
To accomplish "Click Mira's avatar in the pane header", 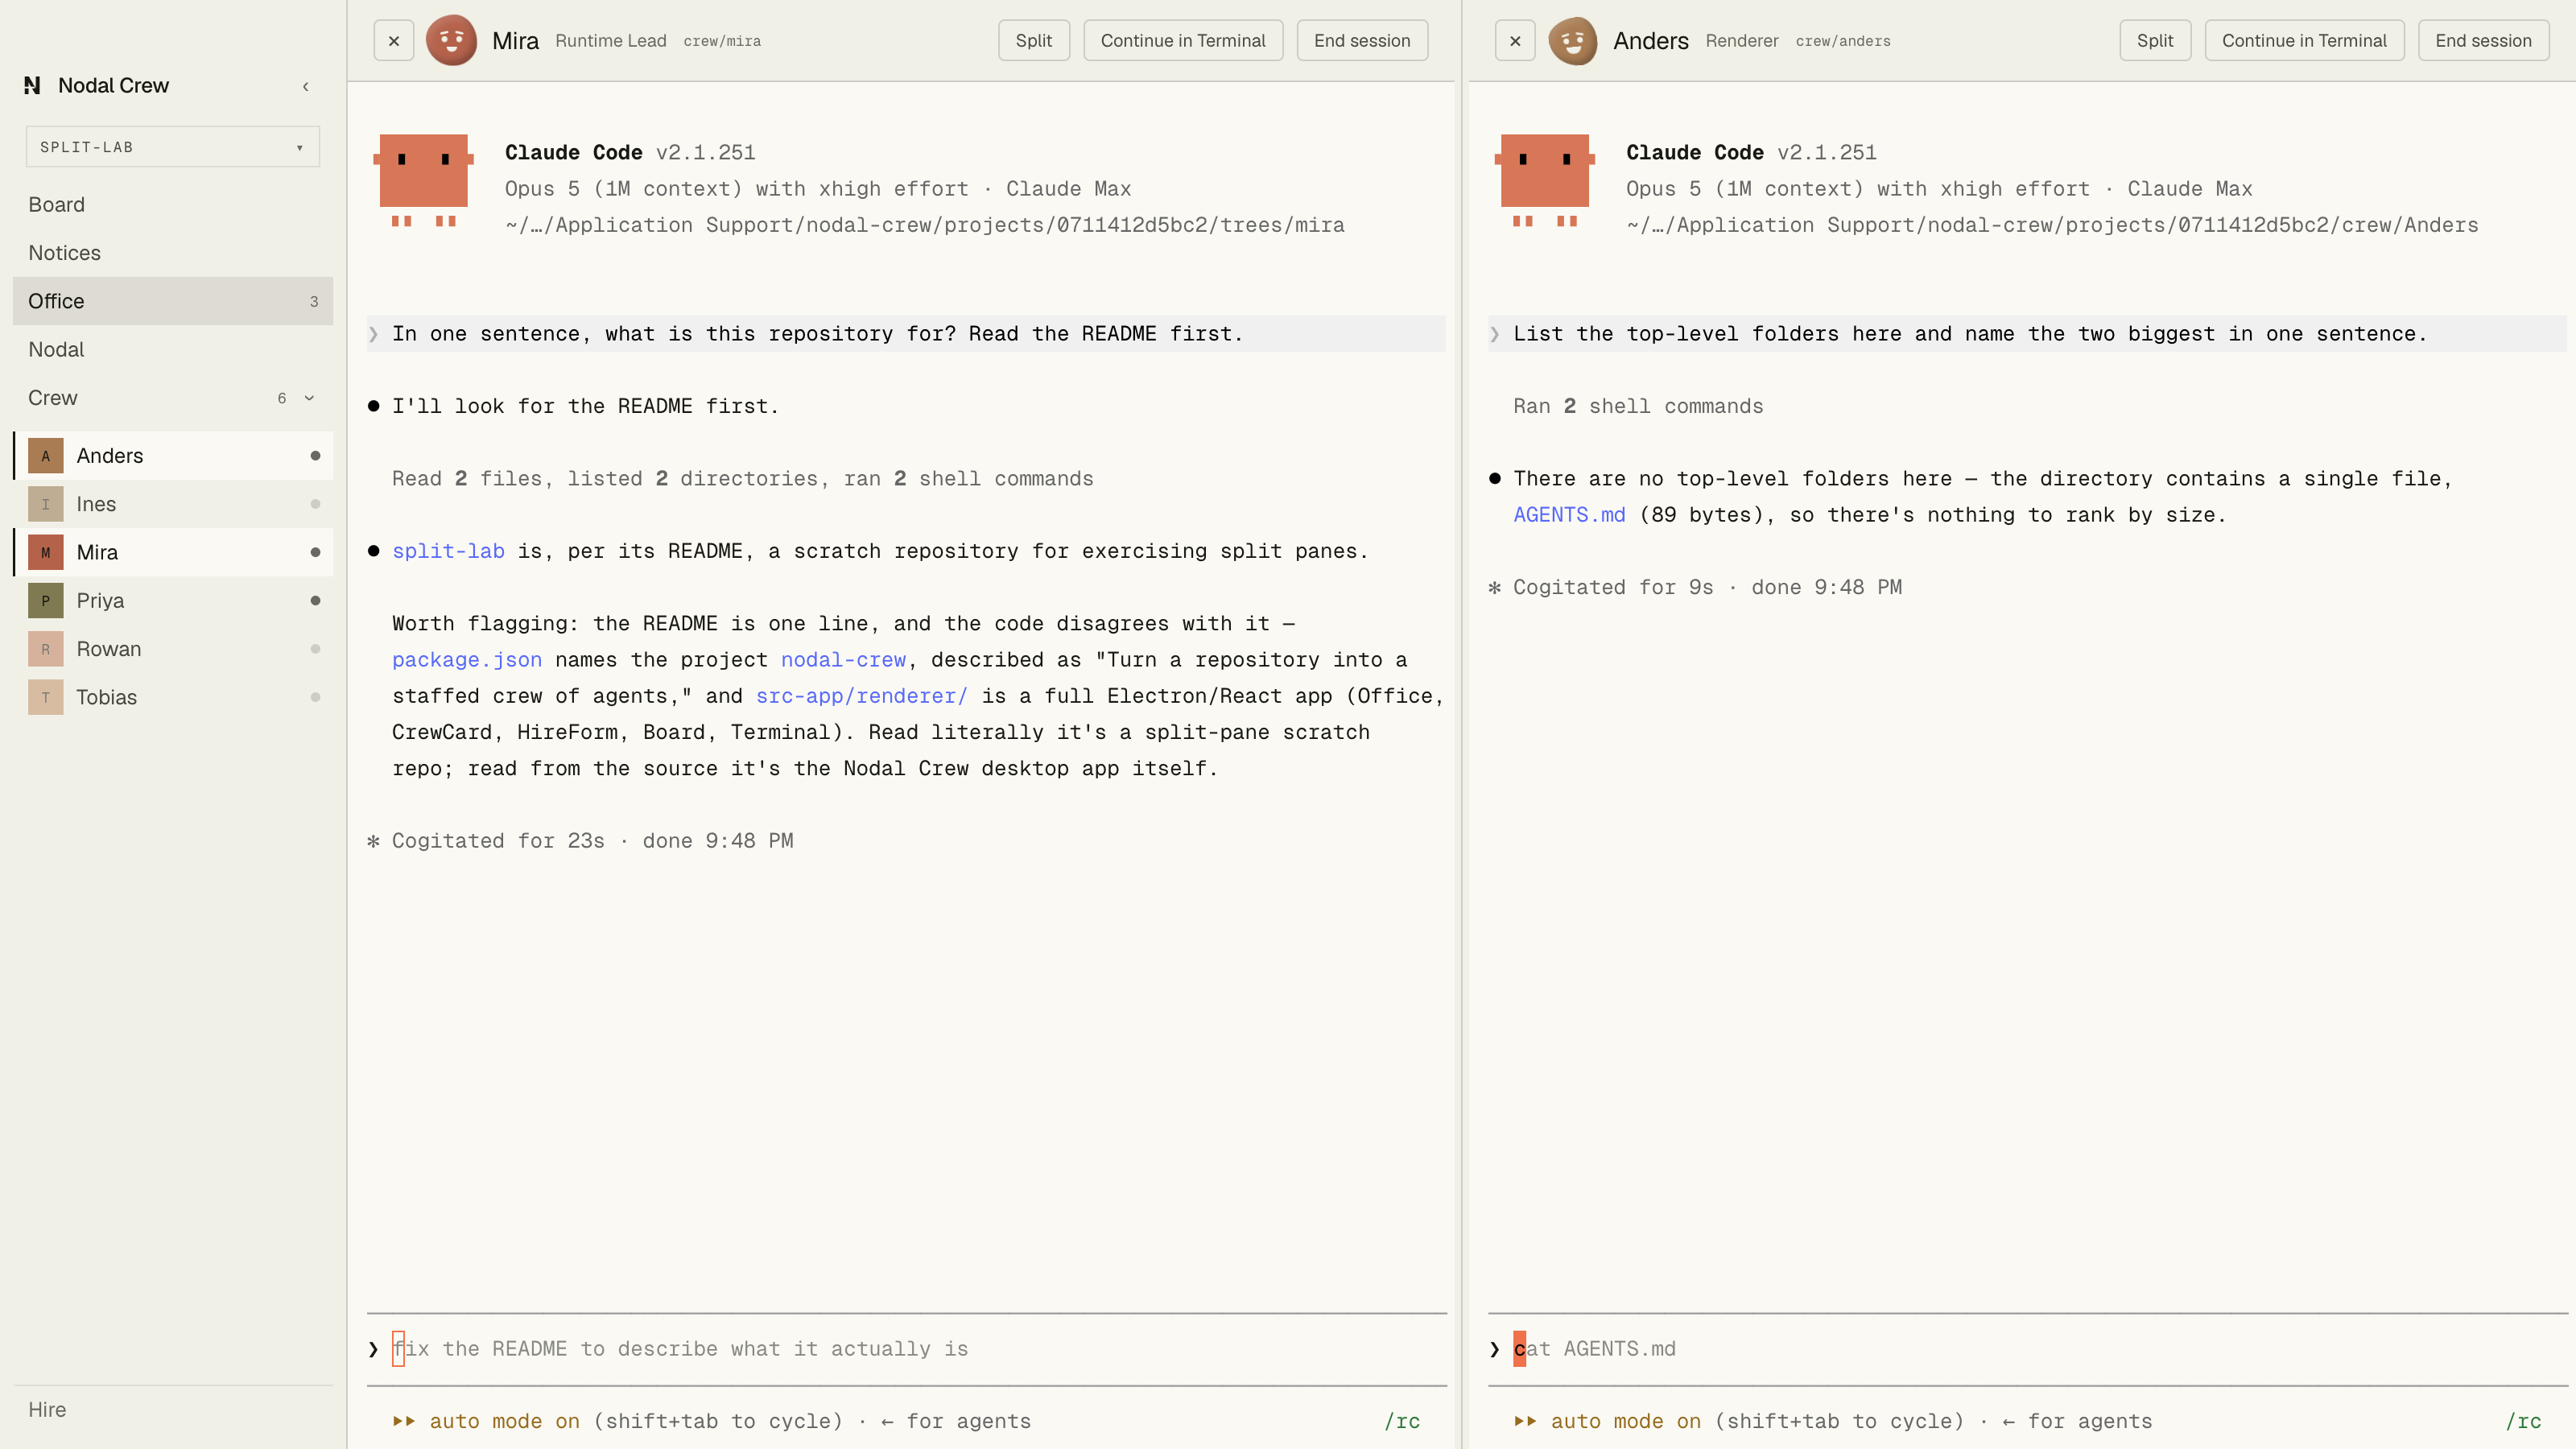I will 452,41.
